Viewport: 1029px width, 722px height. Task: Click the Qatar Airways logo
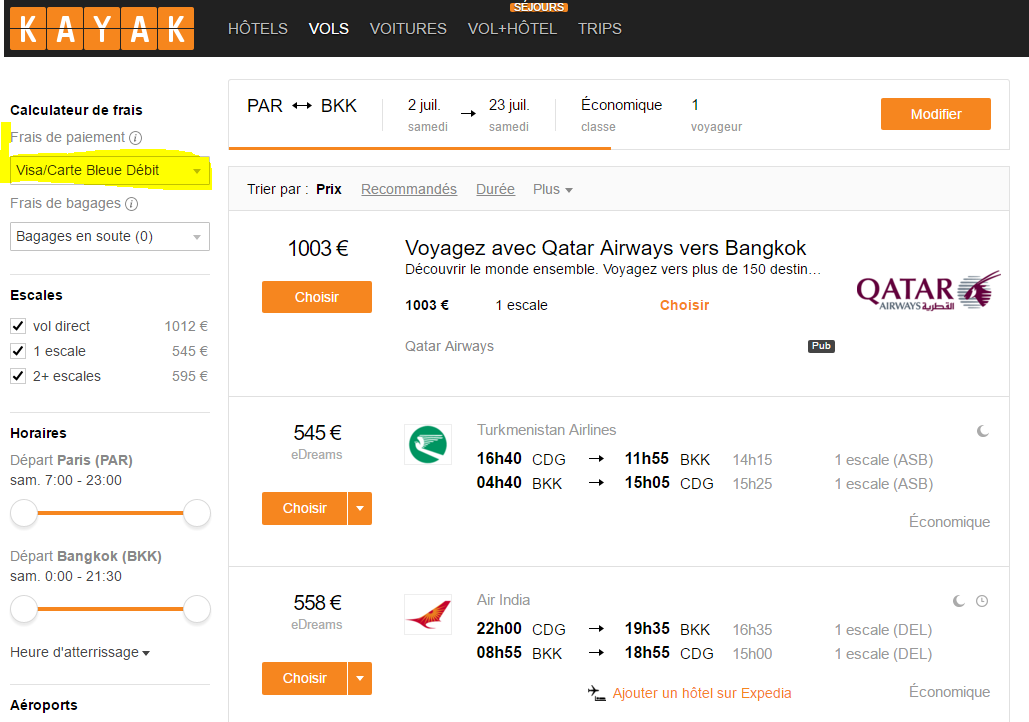(x=928, y=290)
